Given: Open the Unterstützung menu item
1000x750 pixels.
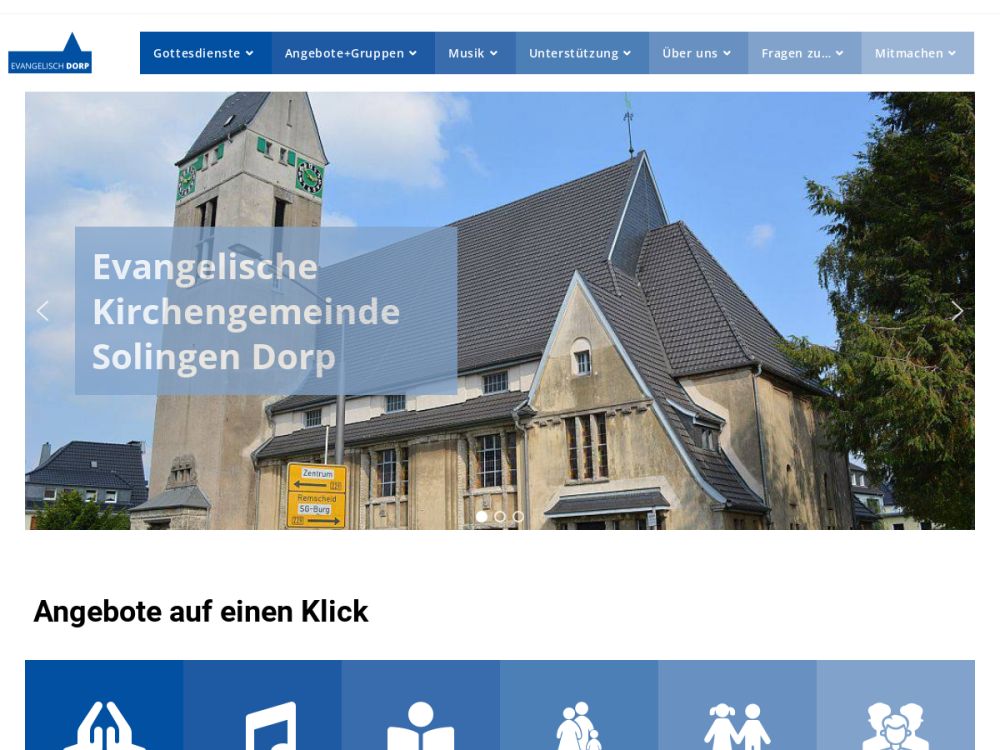Looking at the screenshot, I should (x=581, y=53).
